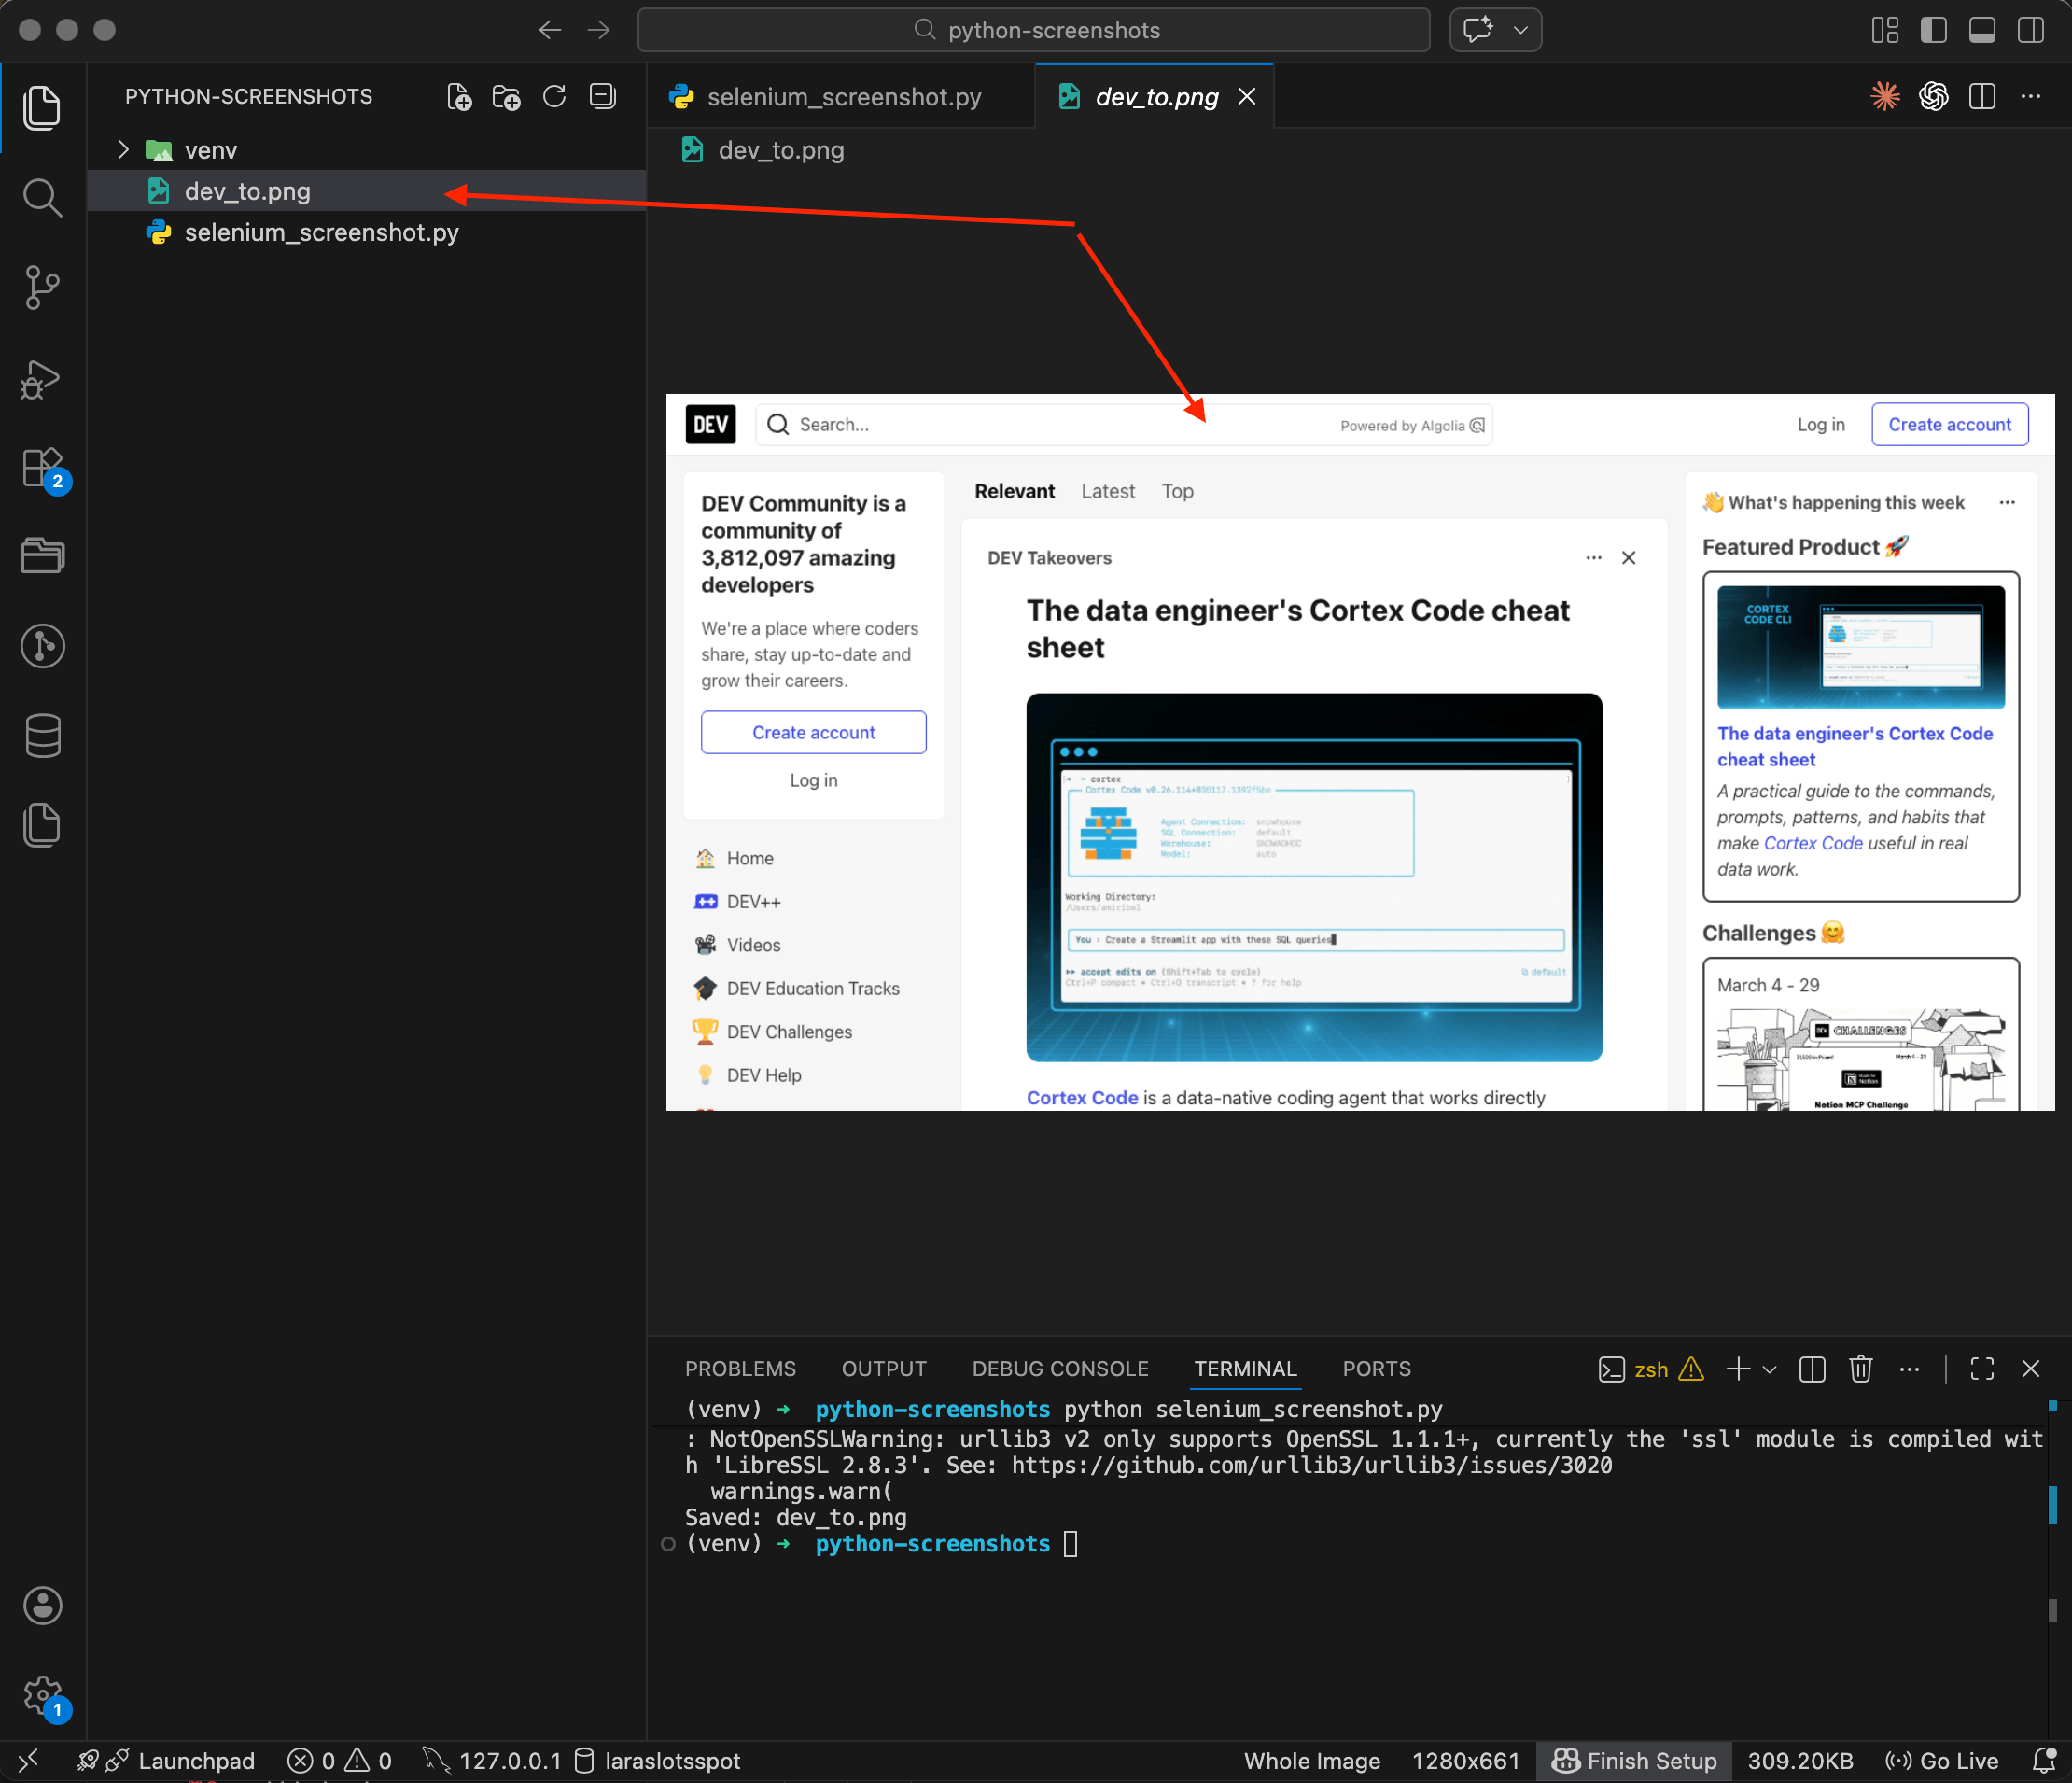The image size is (2072, 1783).
Task: Open the chat dropdown arrow in title bar
Action: [x=1521, y=30]
